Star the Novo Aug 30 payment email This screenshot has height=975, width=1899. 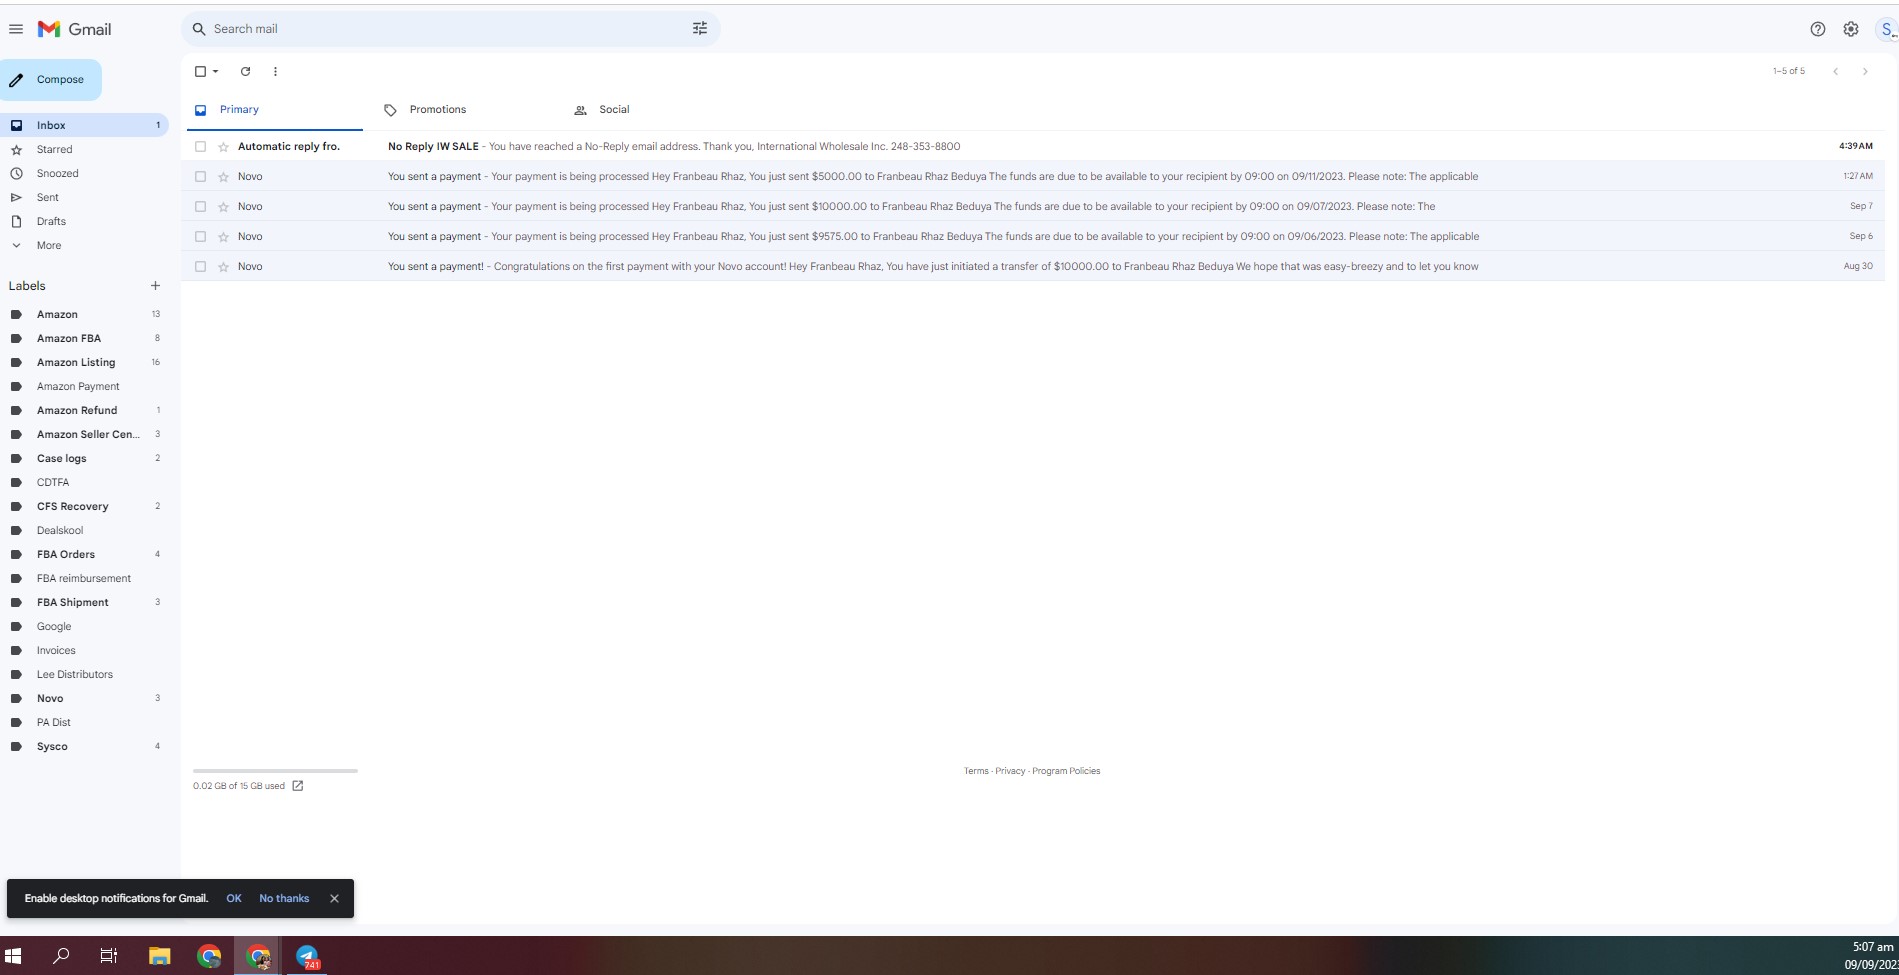coord(224,267)
